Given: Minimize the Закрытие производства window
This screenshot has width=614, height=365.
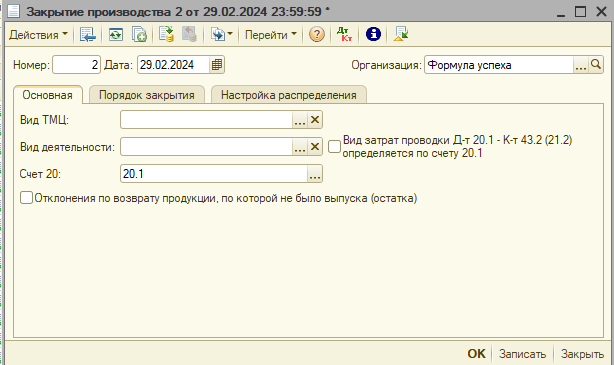Looking at the screenshot, I should click(561, 12).
